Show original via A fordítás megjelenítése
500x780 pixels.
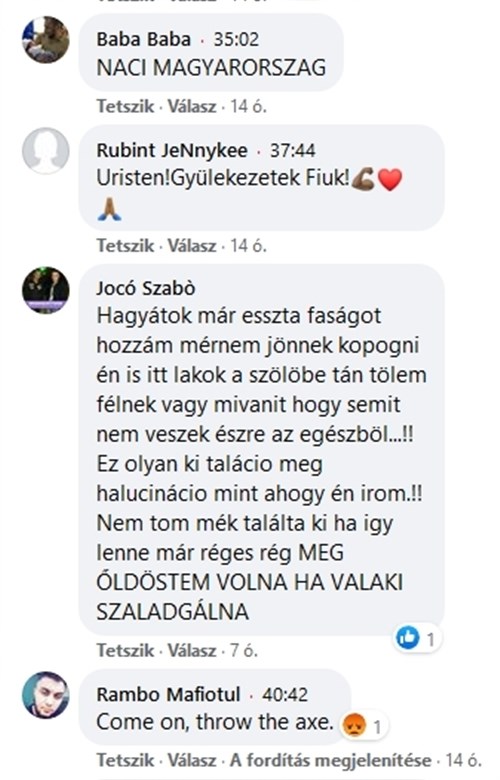pyautogui.click(x=330, y=761)
